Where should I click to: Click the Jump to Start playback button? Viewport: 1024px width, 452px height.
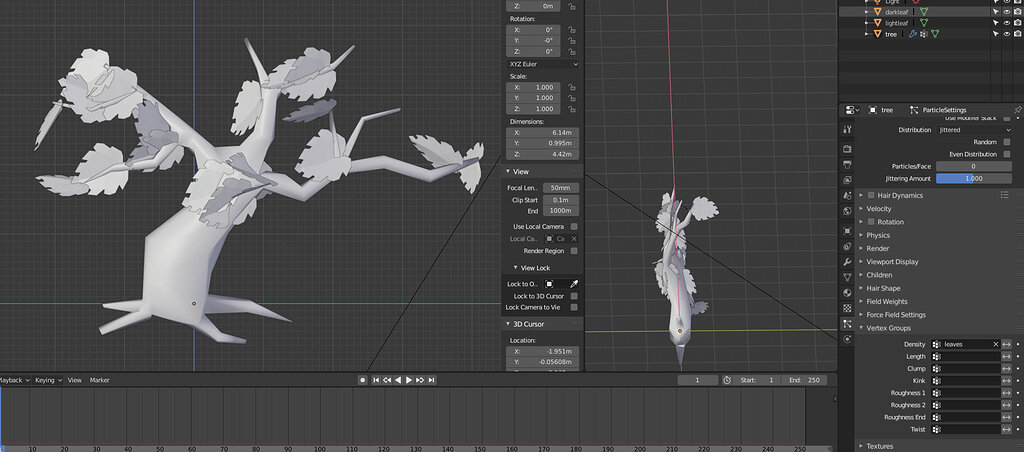coord(376,380)
